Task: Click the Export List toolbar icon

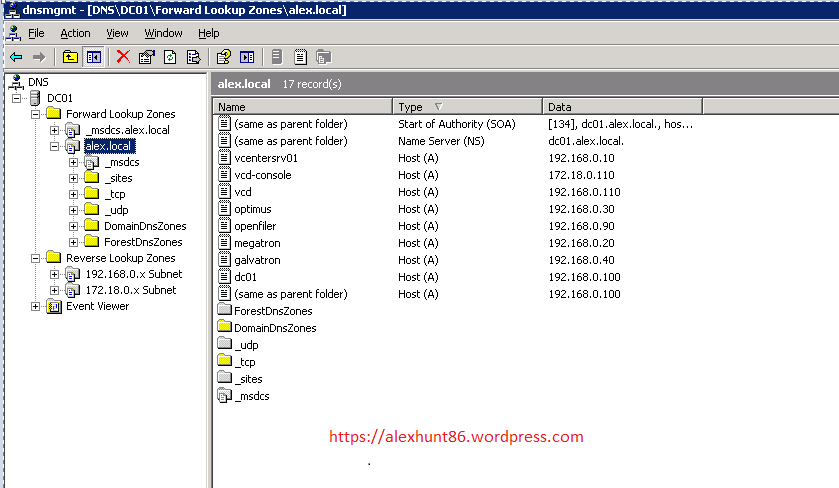Action: (194, 57)
